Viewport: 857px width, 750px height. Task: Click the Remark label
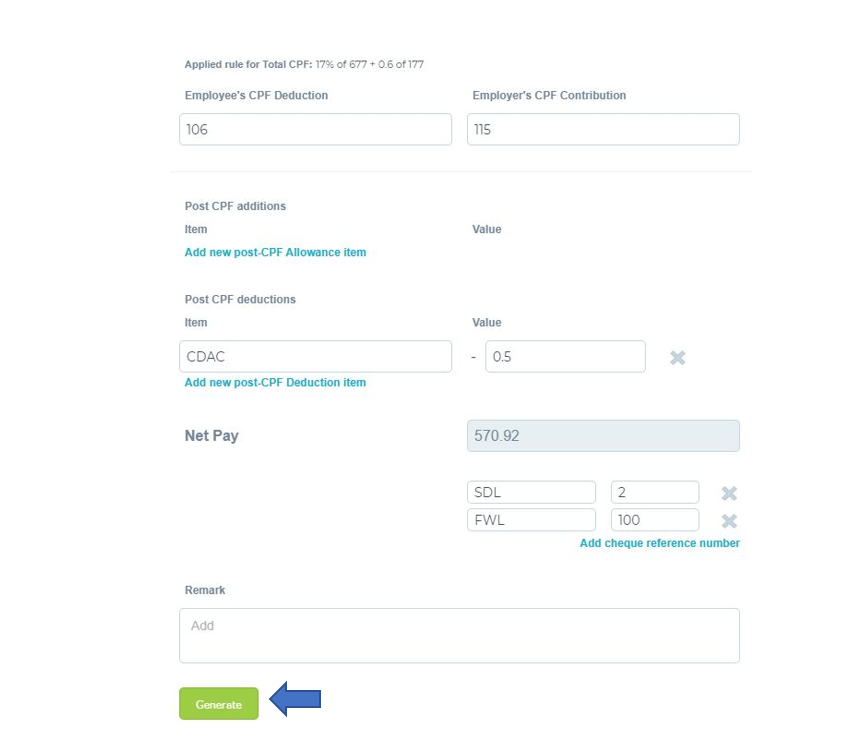(x=205, y=590)
